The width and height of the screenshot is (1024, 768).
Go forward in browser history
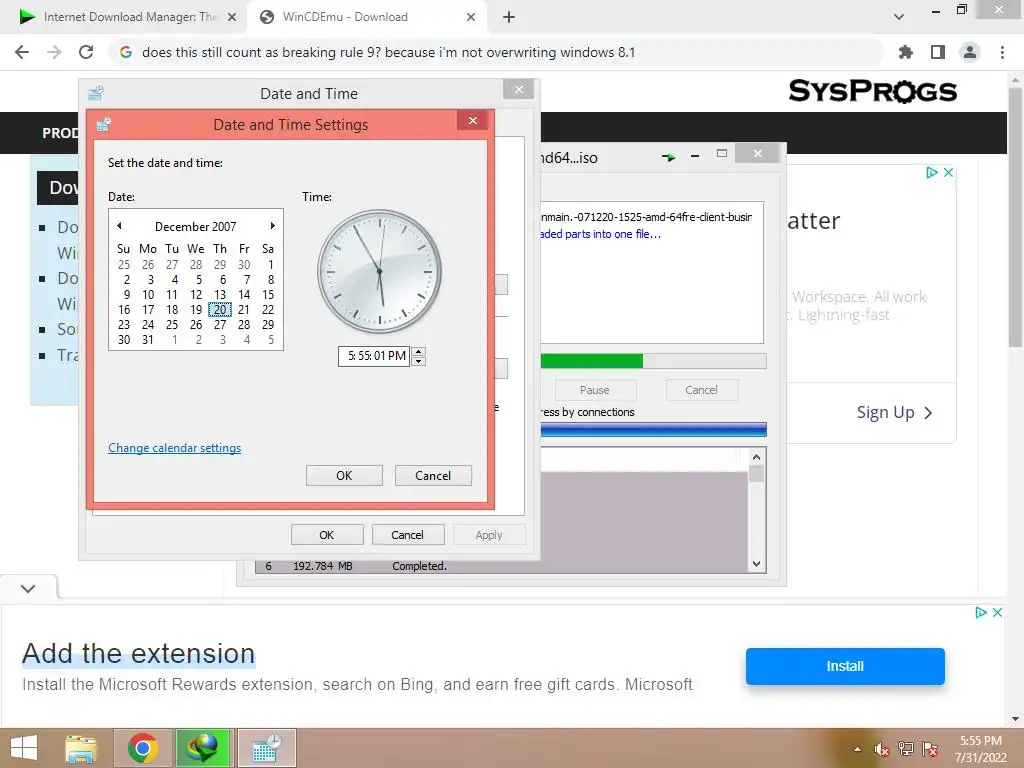click(54, 52)
